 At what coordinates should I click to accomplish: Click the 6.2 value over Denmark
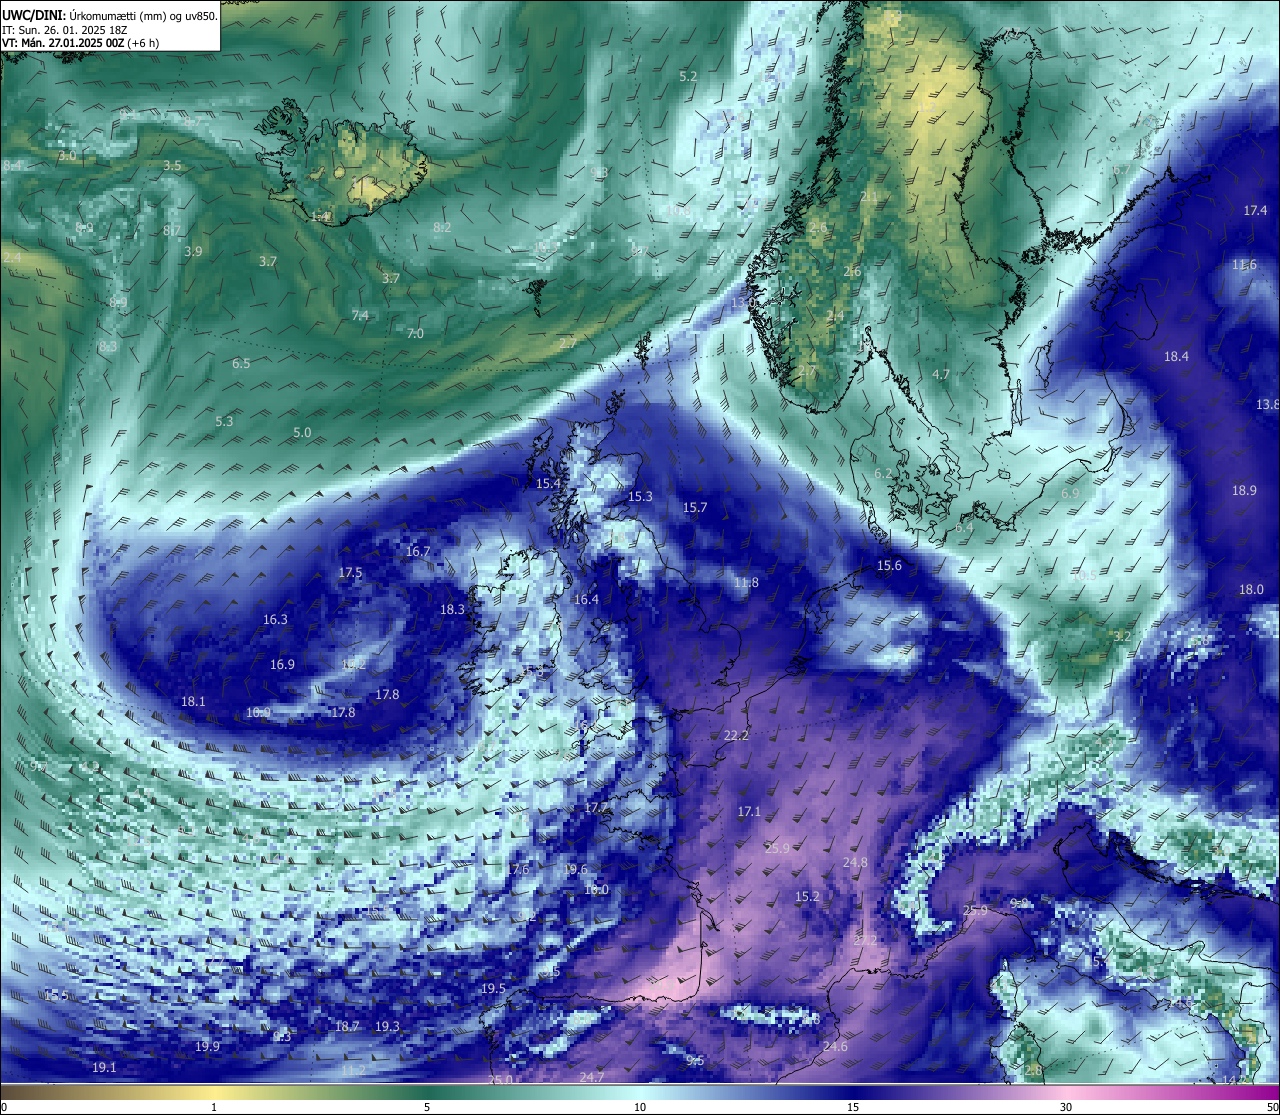point(883,473)
